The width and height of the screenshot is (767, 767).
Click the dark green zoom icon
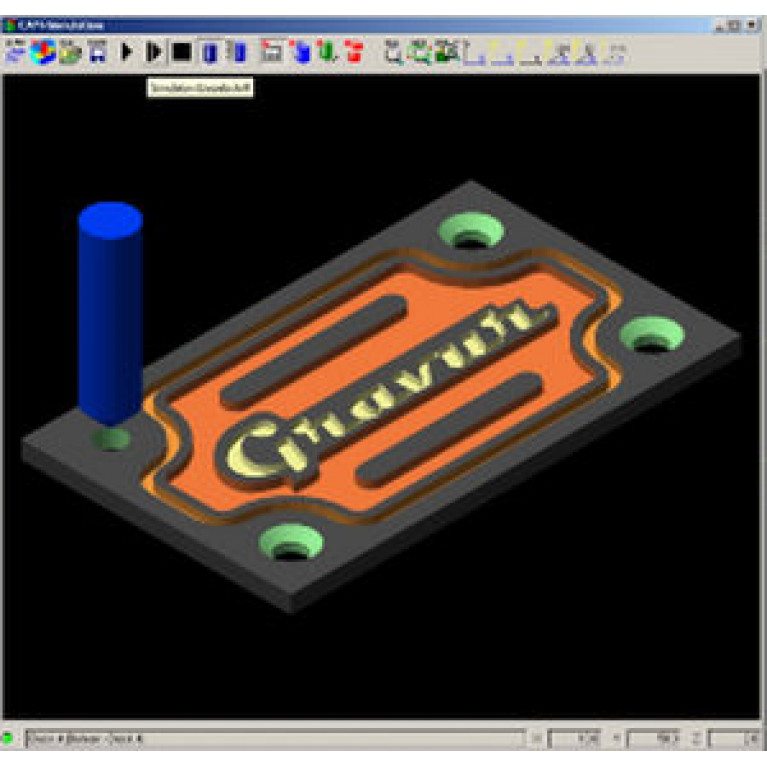pos(447,52)
